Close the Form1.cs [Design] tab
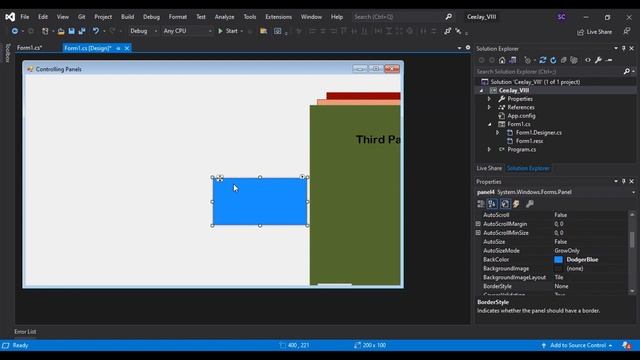 click(x=127, y=48)
